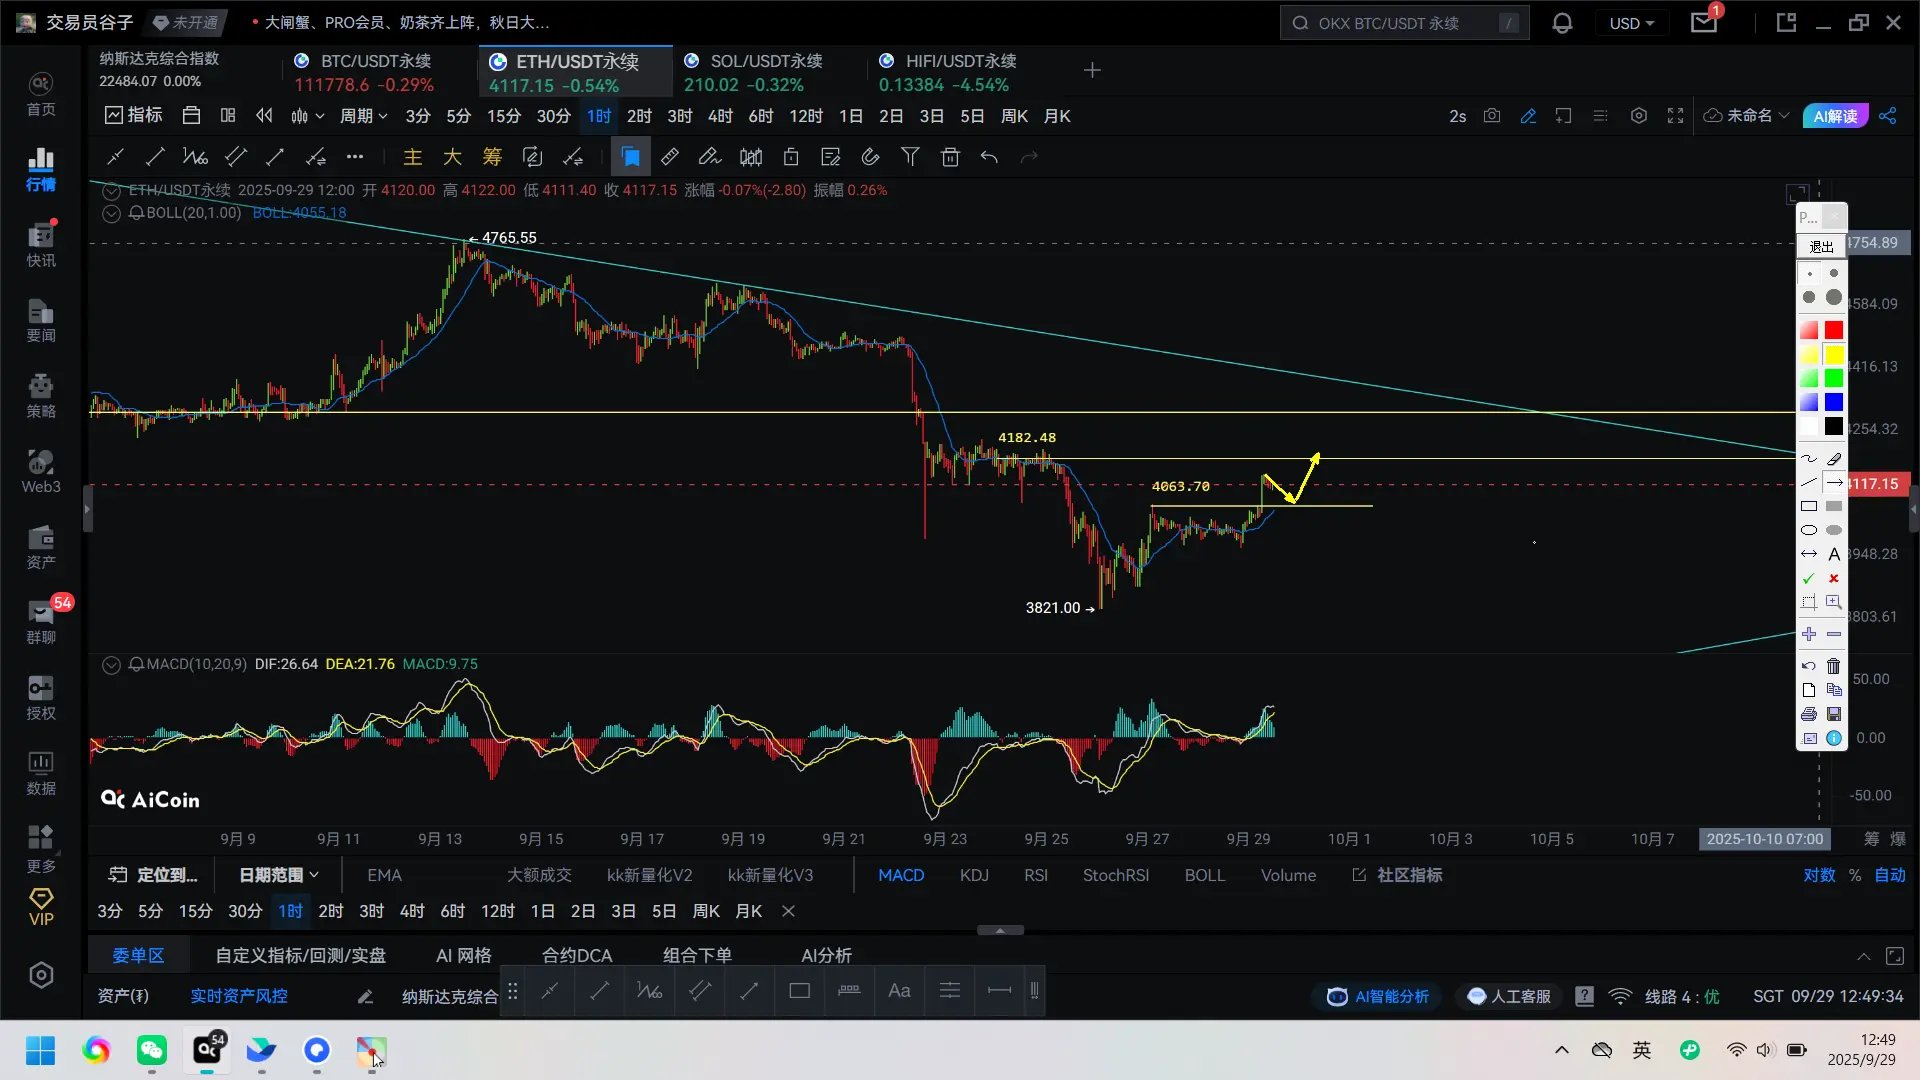Switch to SOL/USDT永续 tab
Viewport: 1920px width, 1080px height.
(x=754, y=72)
